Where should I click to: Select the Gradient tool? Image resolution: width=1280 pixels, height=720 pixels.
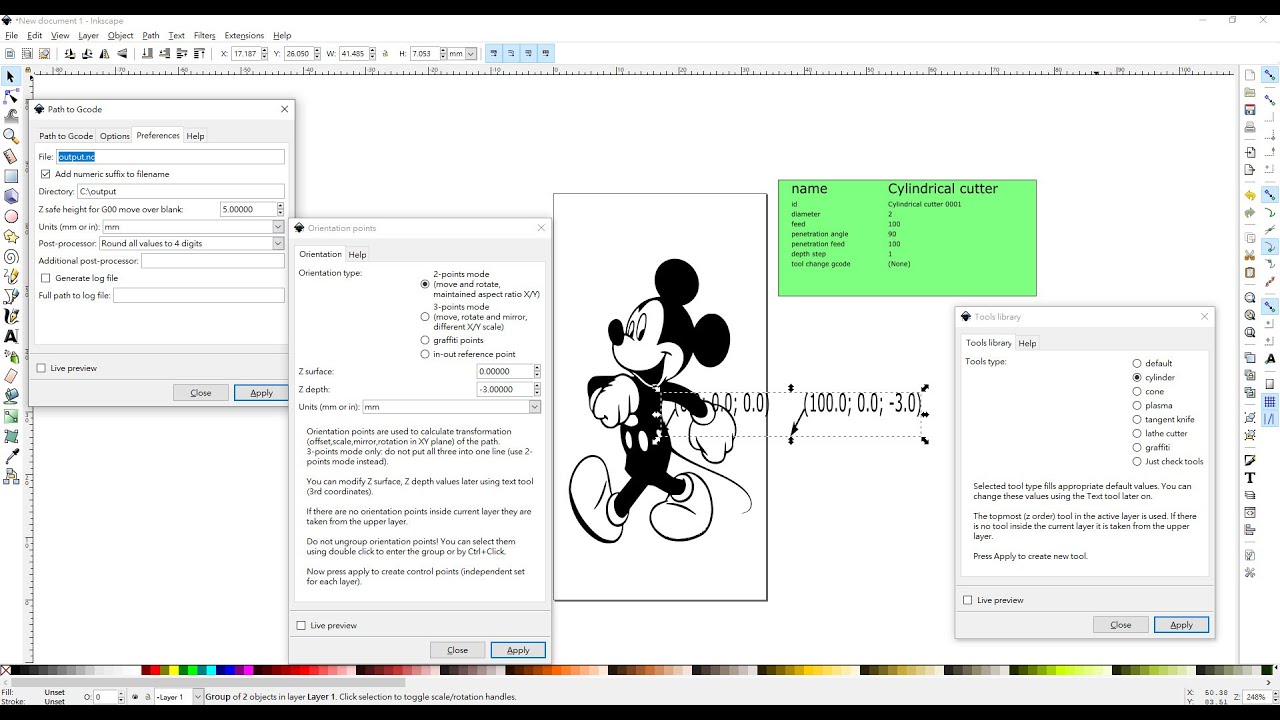(11, 416)
